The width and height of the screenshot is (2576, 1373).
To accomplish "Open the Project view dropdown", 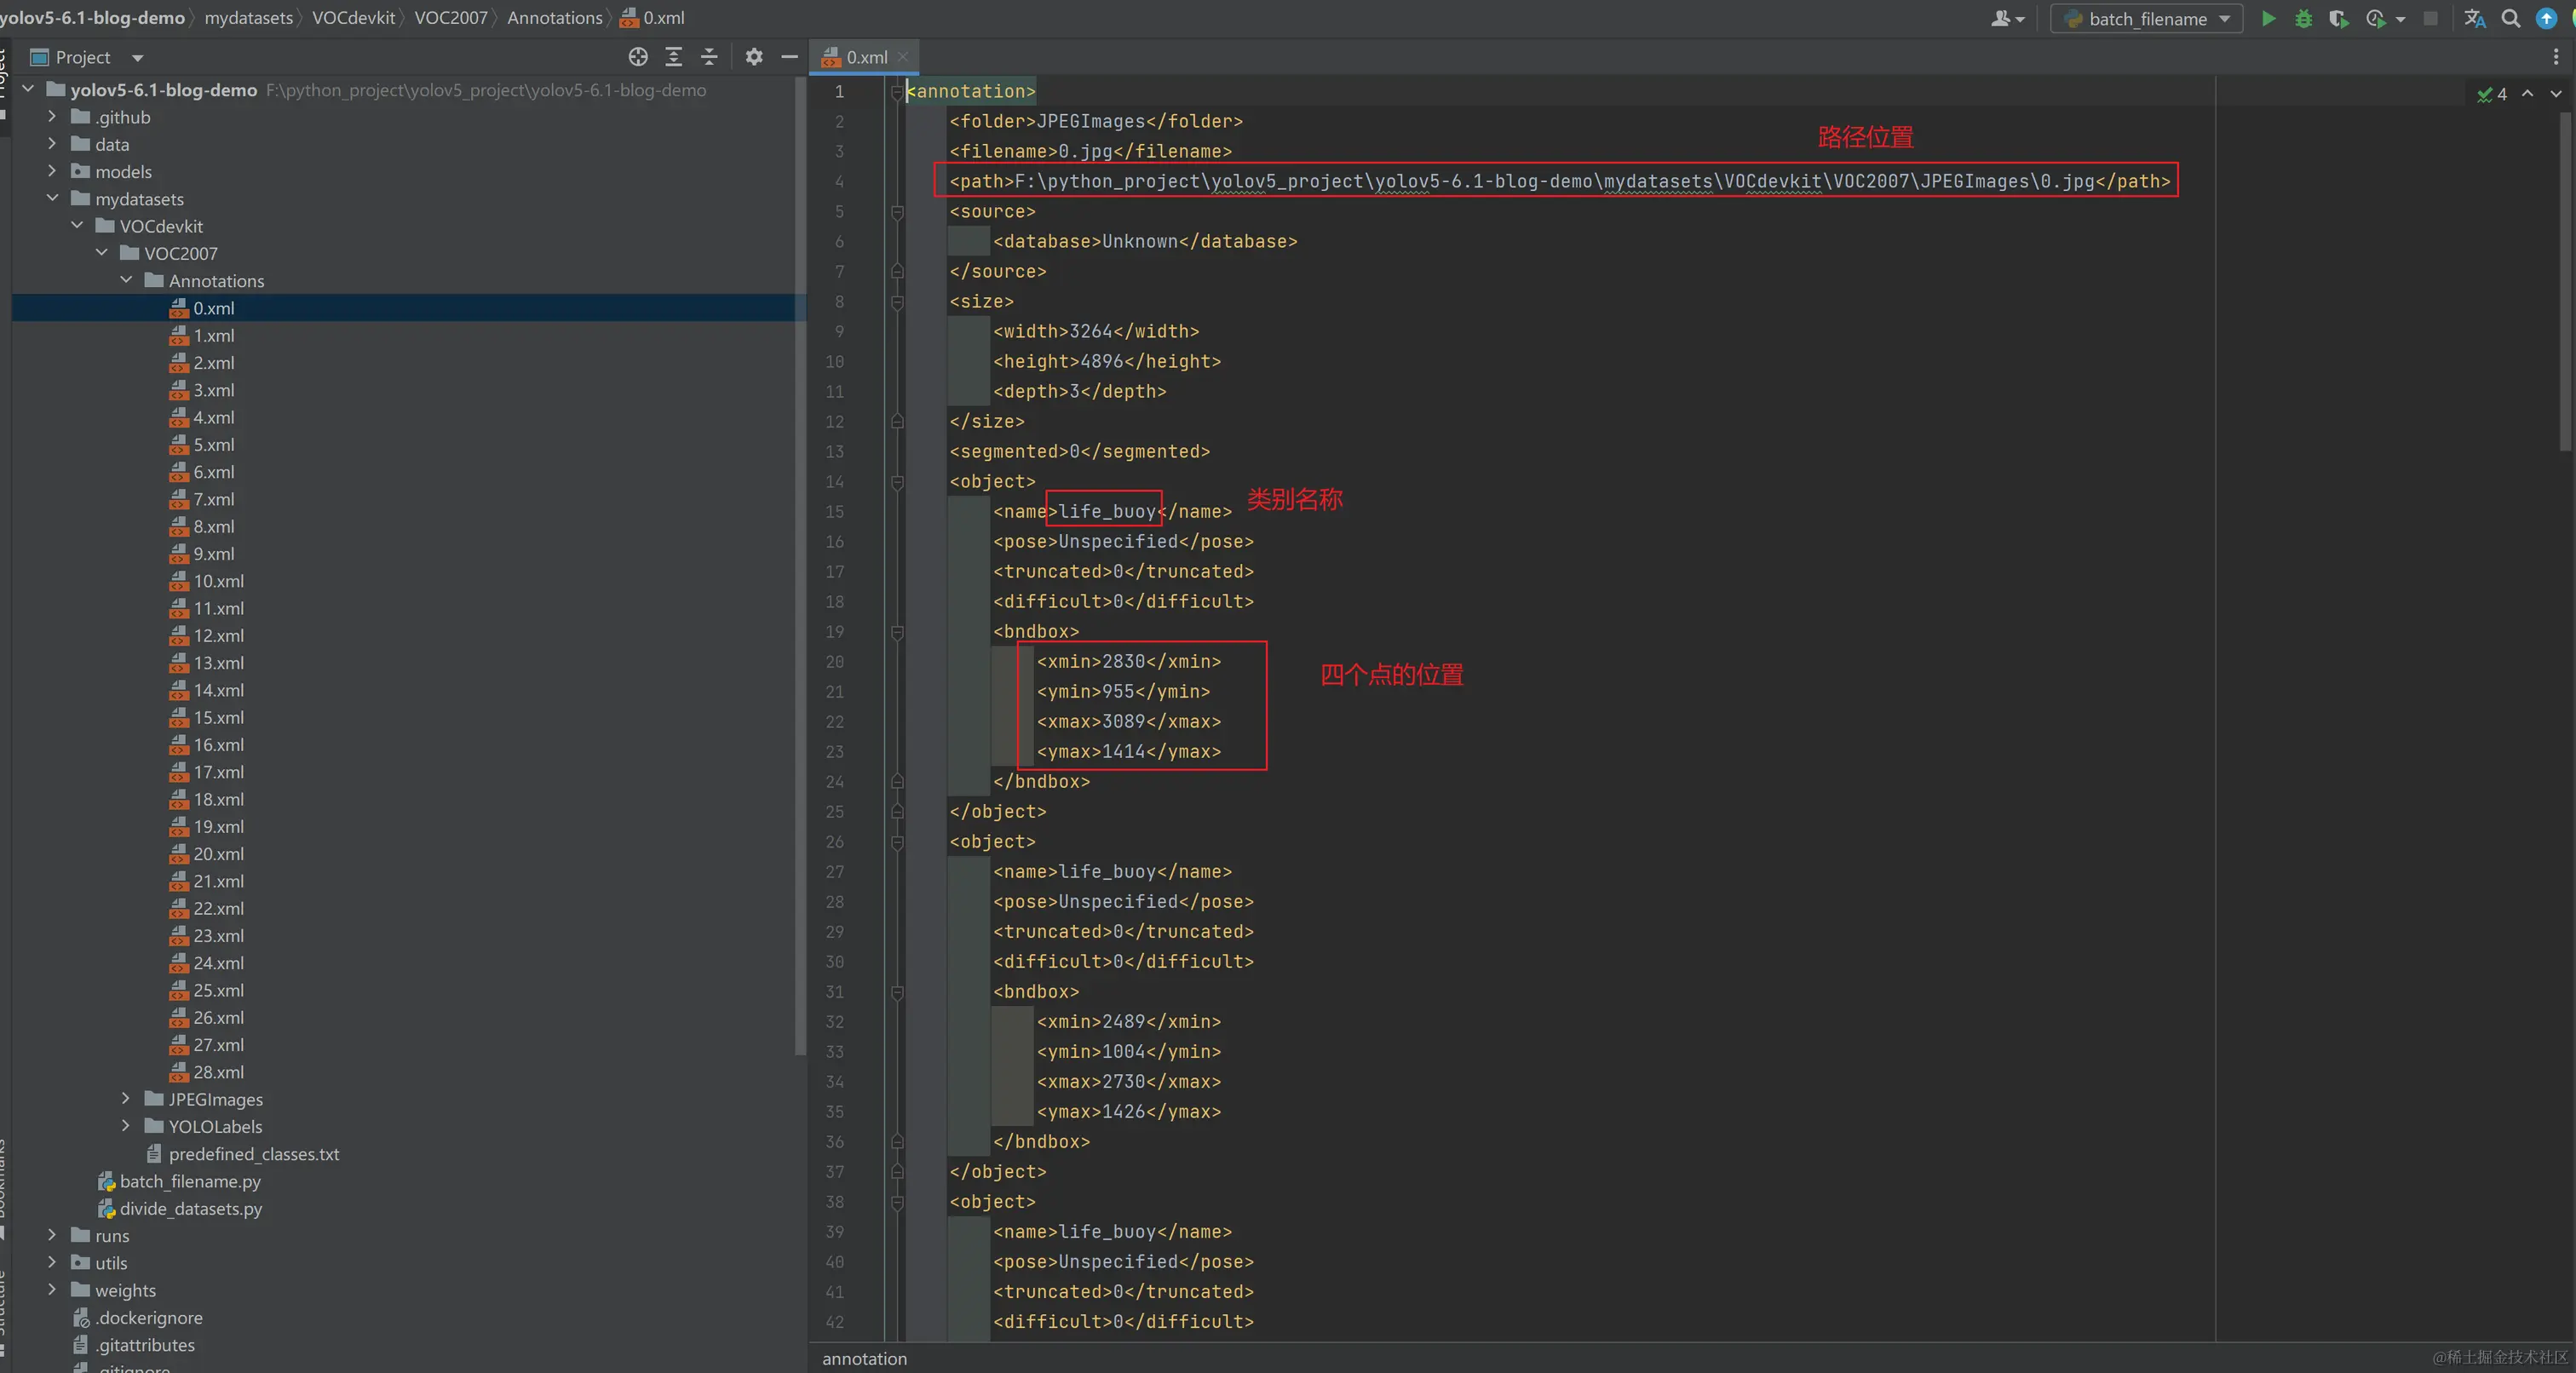I will pos(138,58).
